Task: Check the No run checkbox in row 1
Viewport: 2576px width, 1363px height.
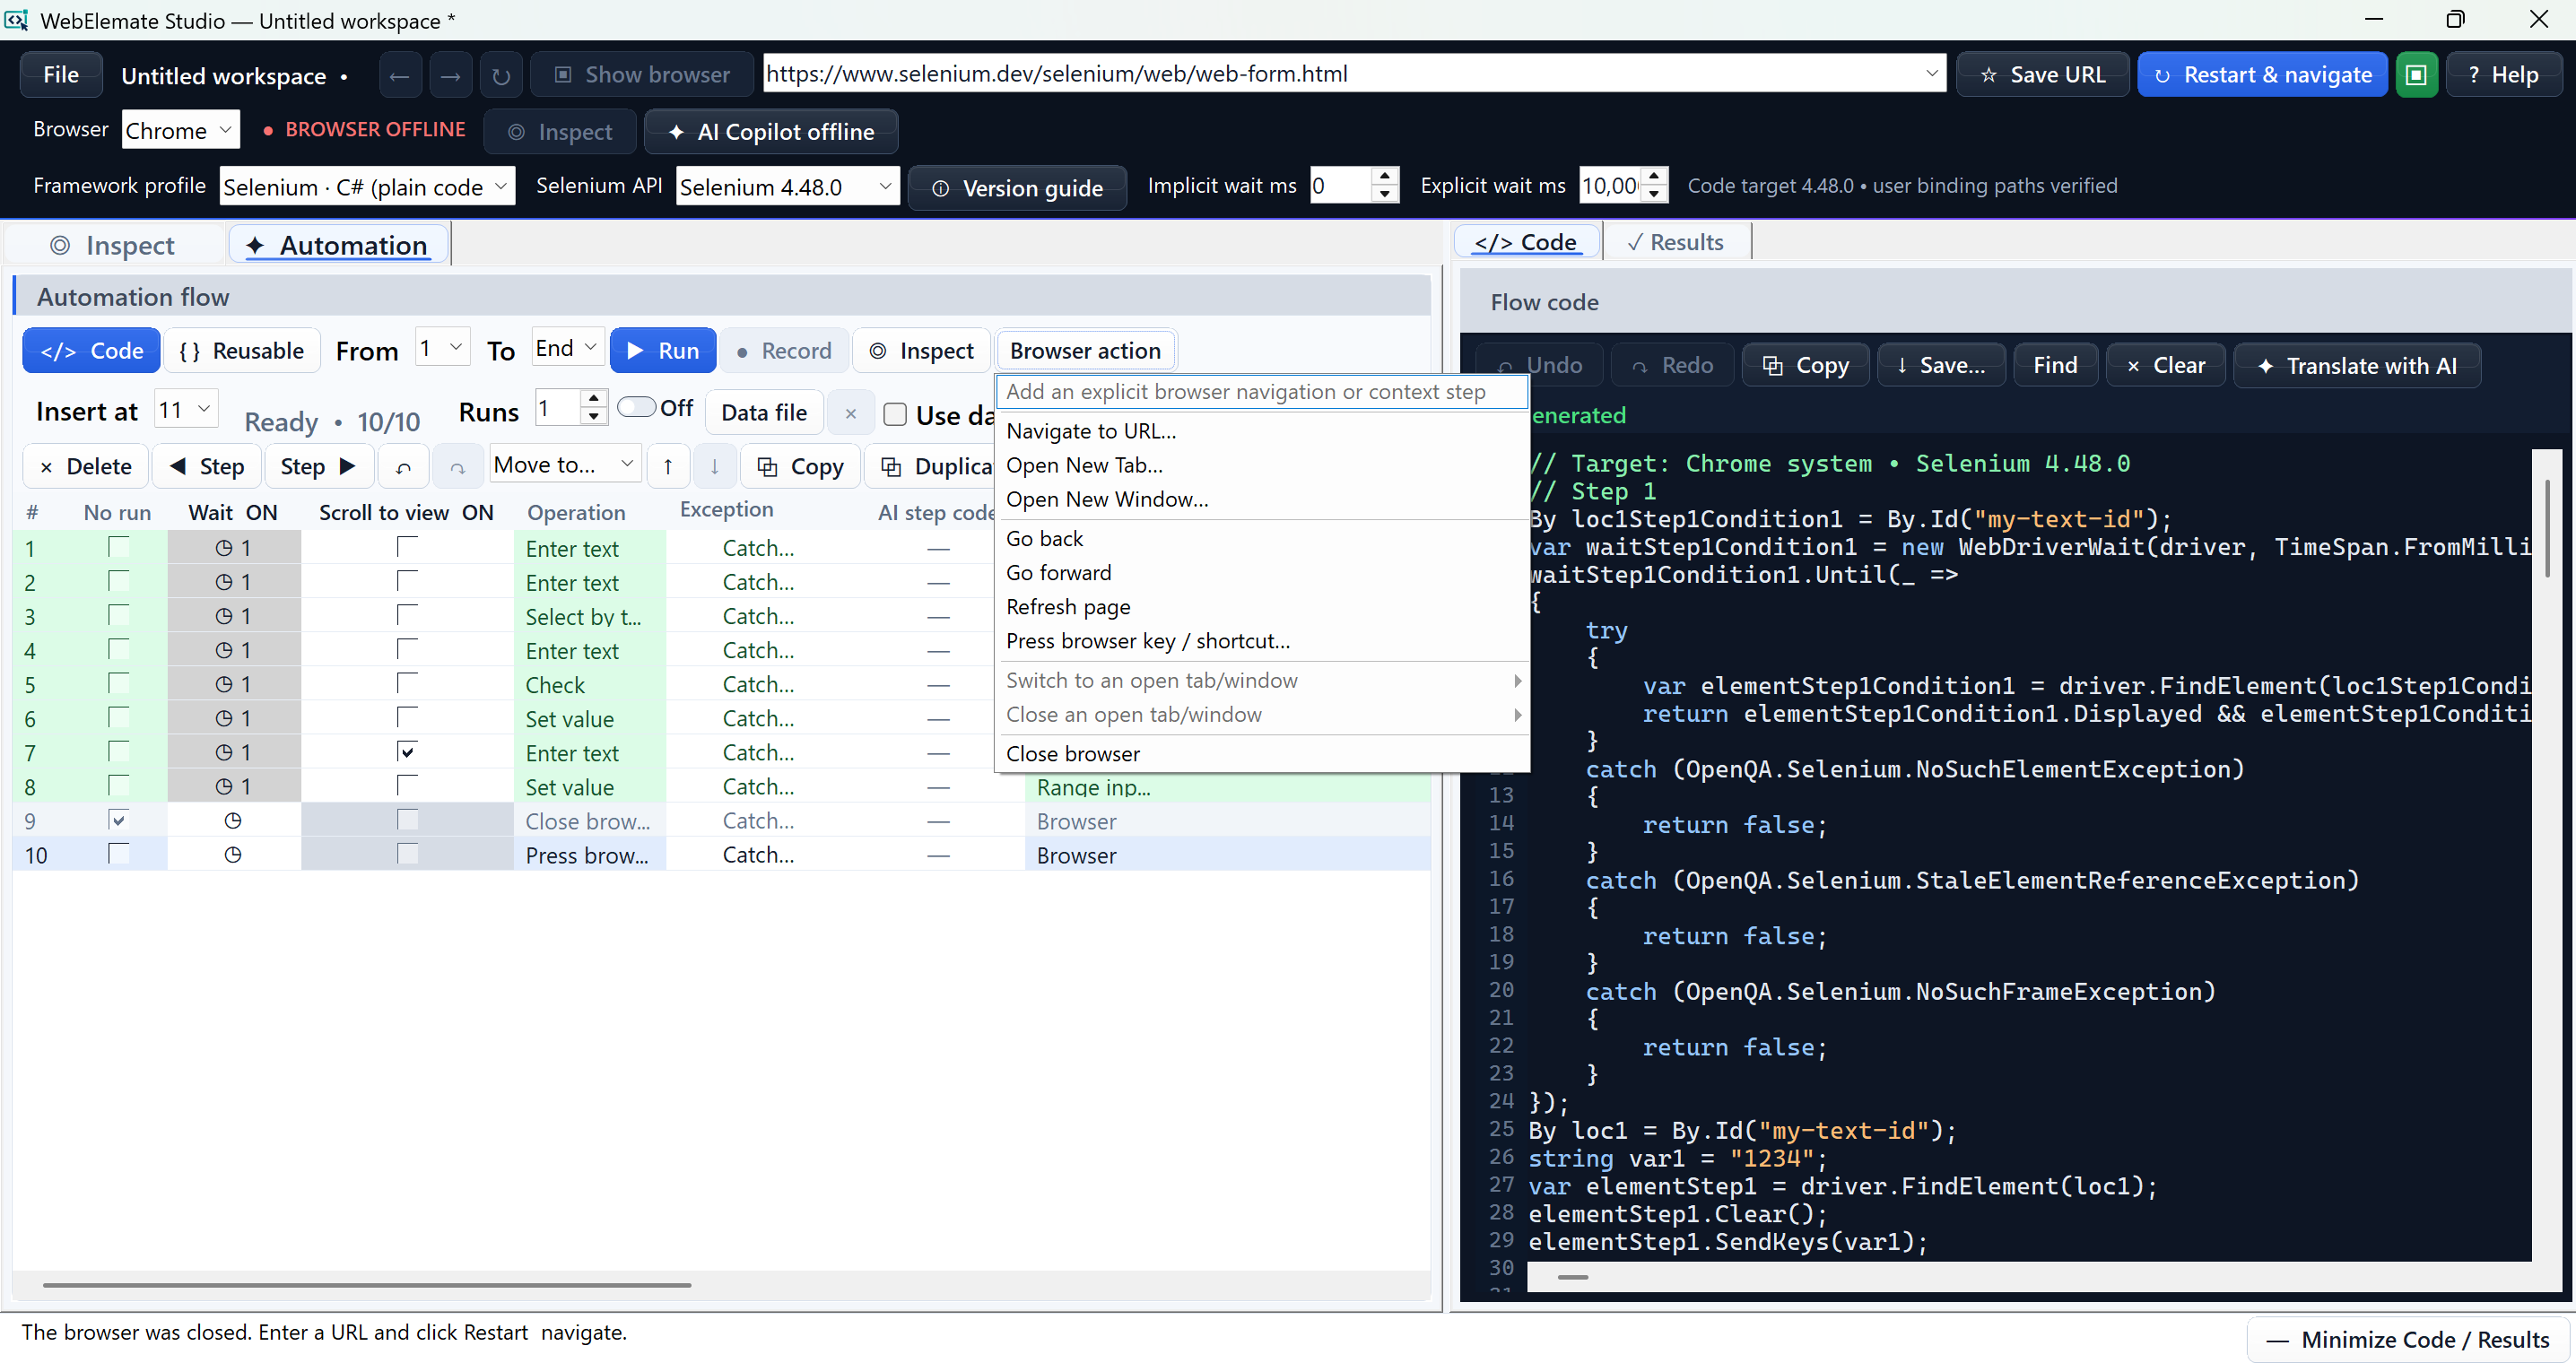Action: coord(118,547)
